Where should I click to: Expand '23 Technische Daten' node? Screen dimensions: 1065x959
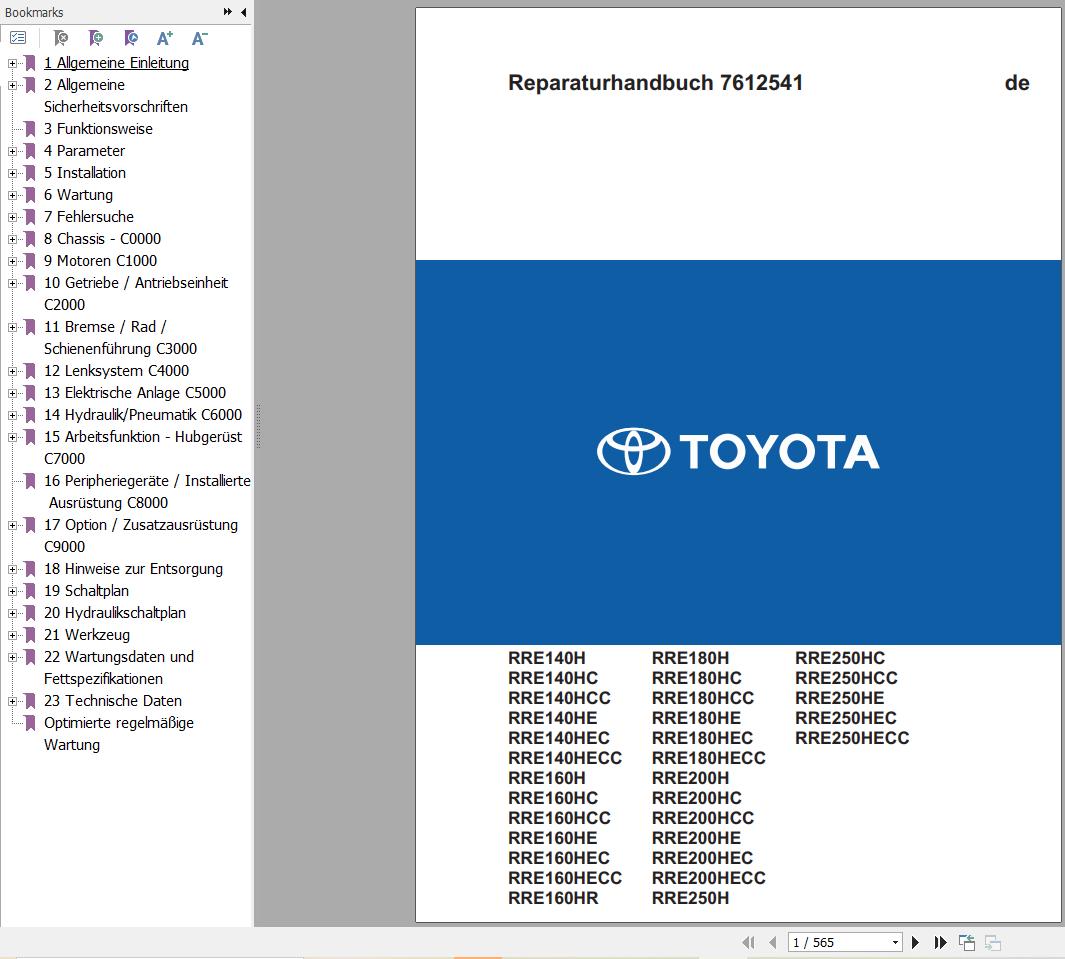pyautogui.click(x=12, y=701)
